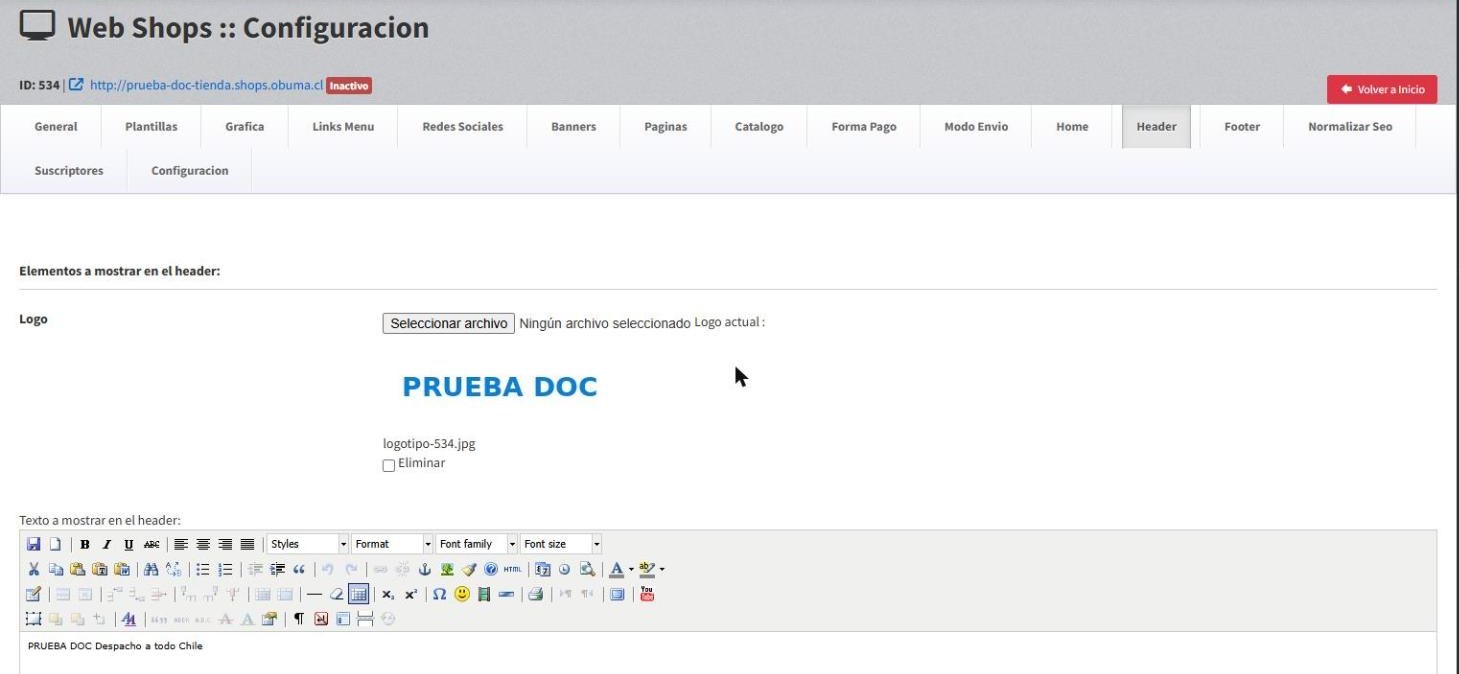Expand the text color picker arrow

pos(631,569)
